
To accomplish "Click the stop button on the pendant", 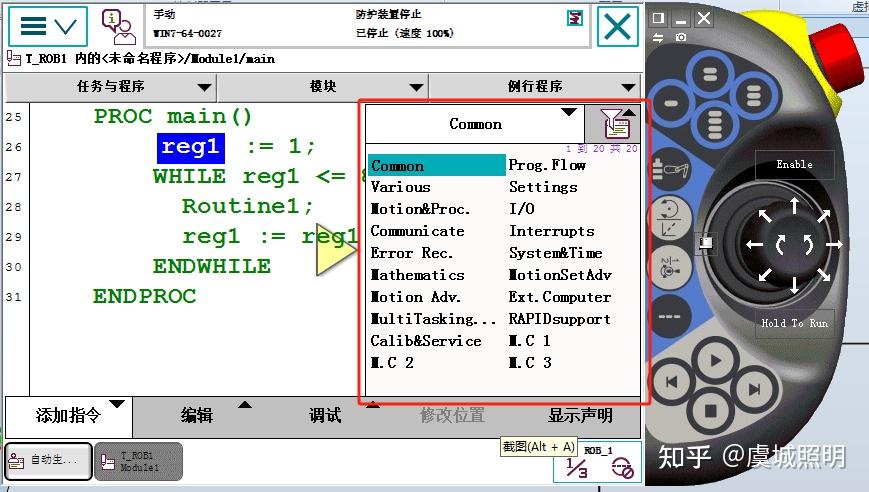I will 710,411.
